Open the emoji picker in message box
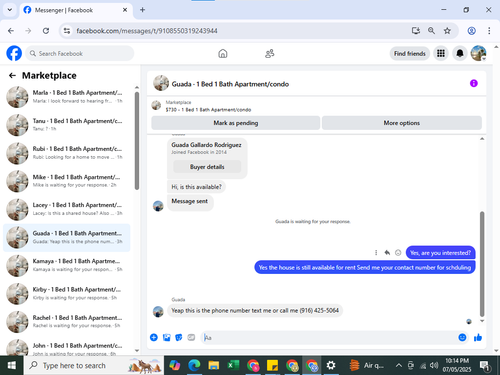This screenshot has height=375, width=500. 462,337
